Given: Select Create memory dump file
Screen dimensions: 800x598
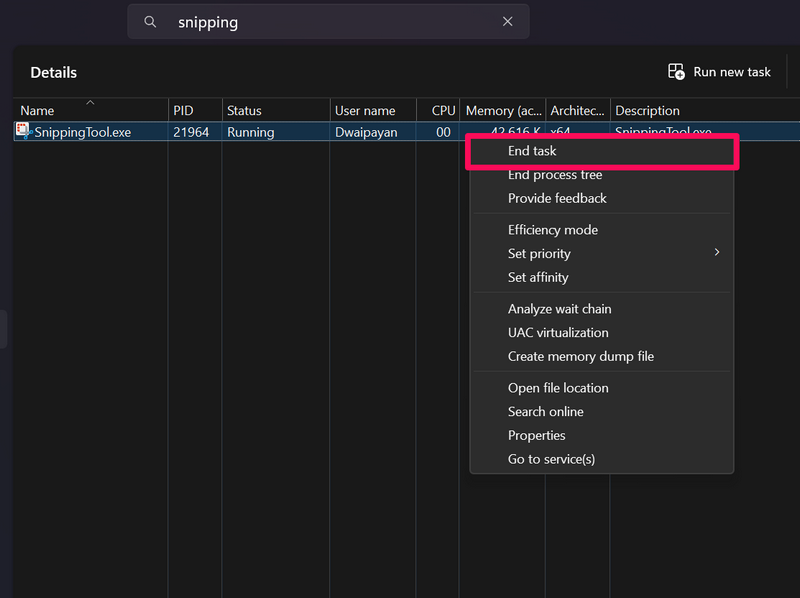Looking at the screenshot, I should pyautogui.click(x=580, y=356).
